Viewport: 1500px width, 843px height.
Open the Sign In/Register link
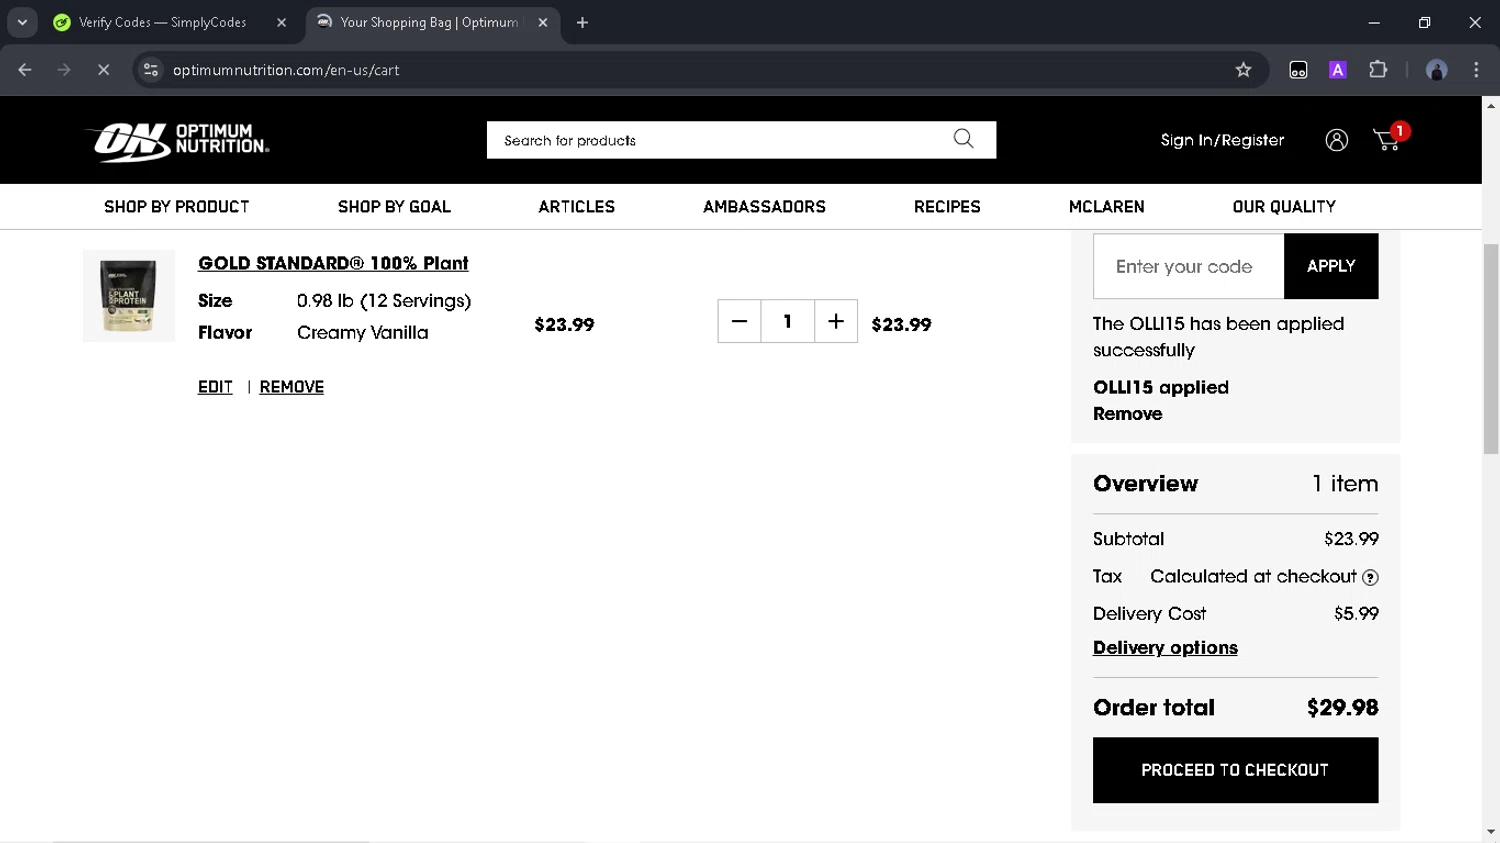click(x=1222, y=140)
